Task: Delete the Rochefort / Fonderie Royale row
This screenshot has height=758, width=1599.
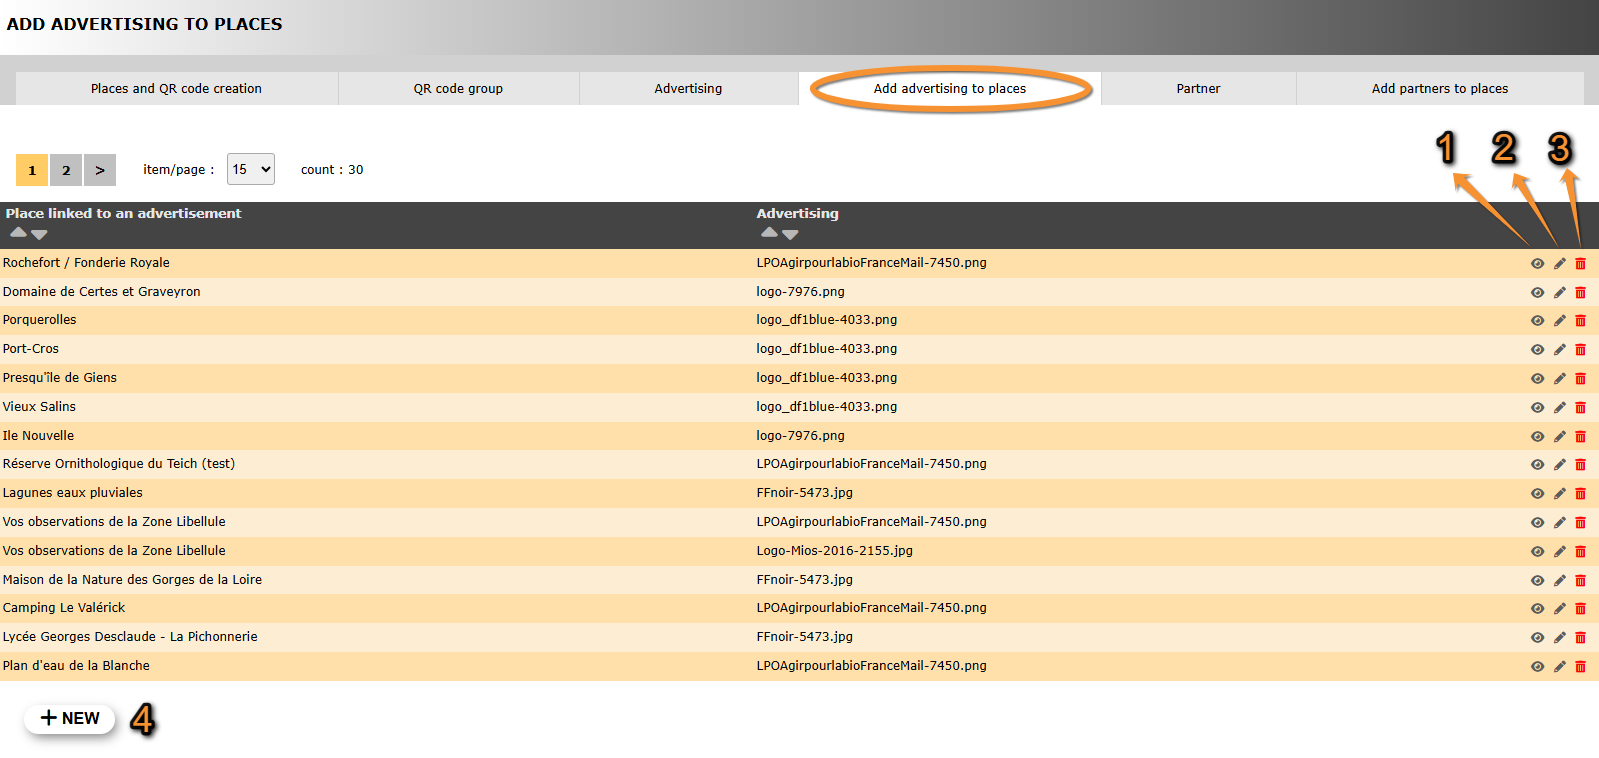Action: (x=1580, y=264)
